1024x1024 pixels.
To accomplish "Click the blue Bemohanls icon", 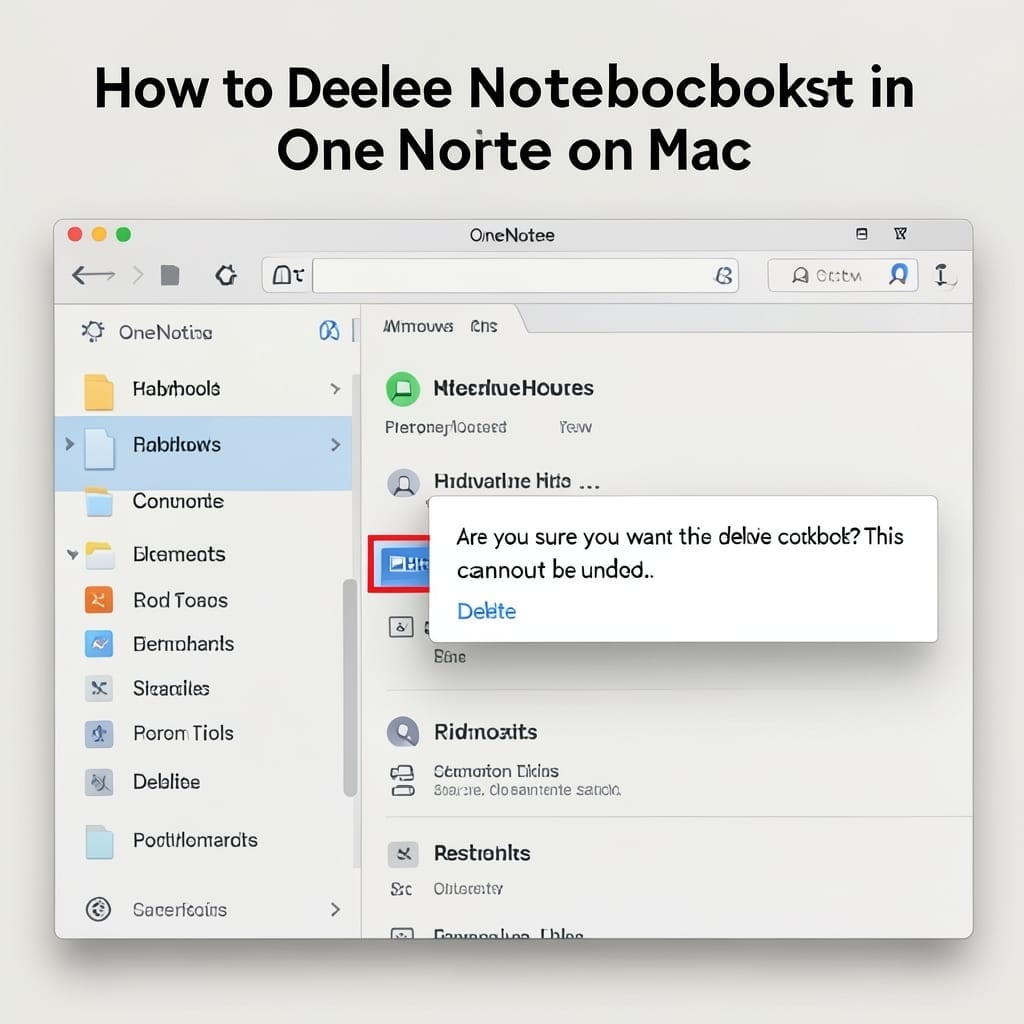I will point(99,644).
